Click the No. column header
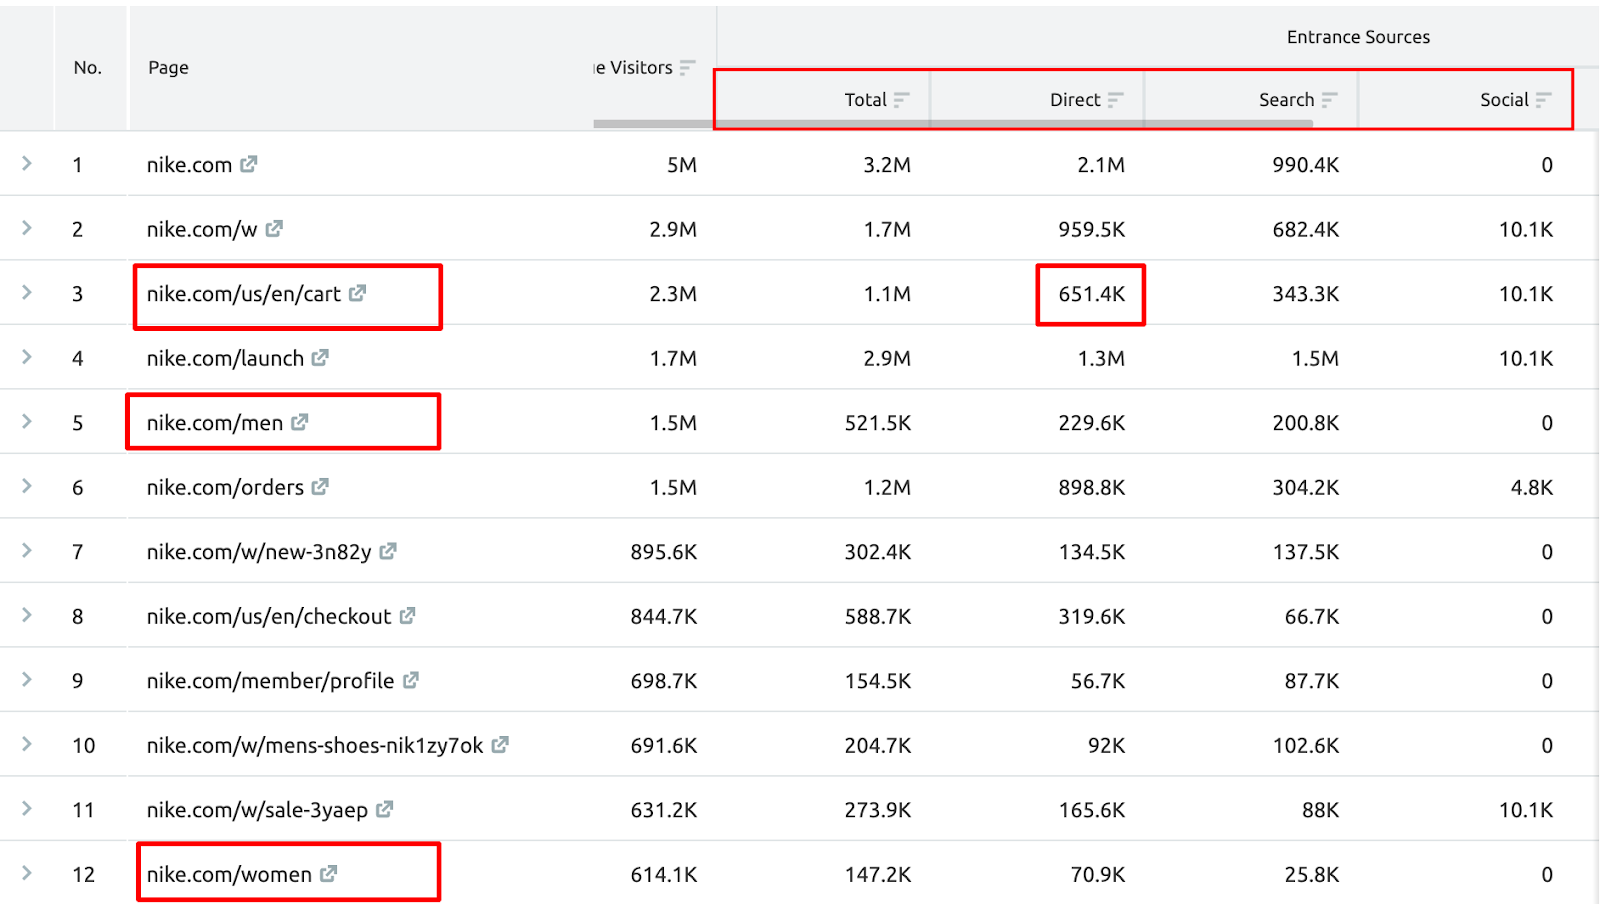 (x=88, y=67)
